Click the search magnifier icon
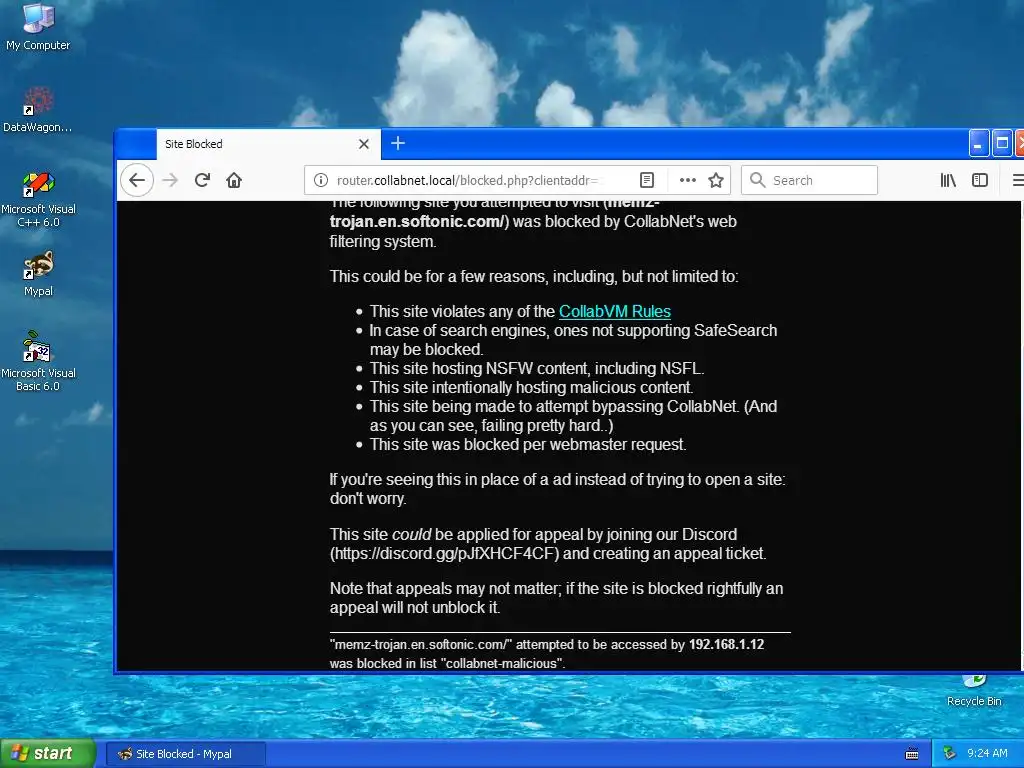The width and height of the screenshot is (1024, 768). [x=757, y=180]
